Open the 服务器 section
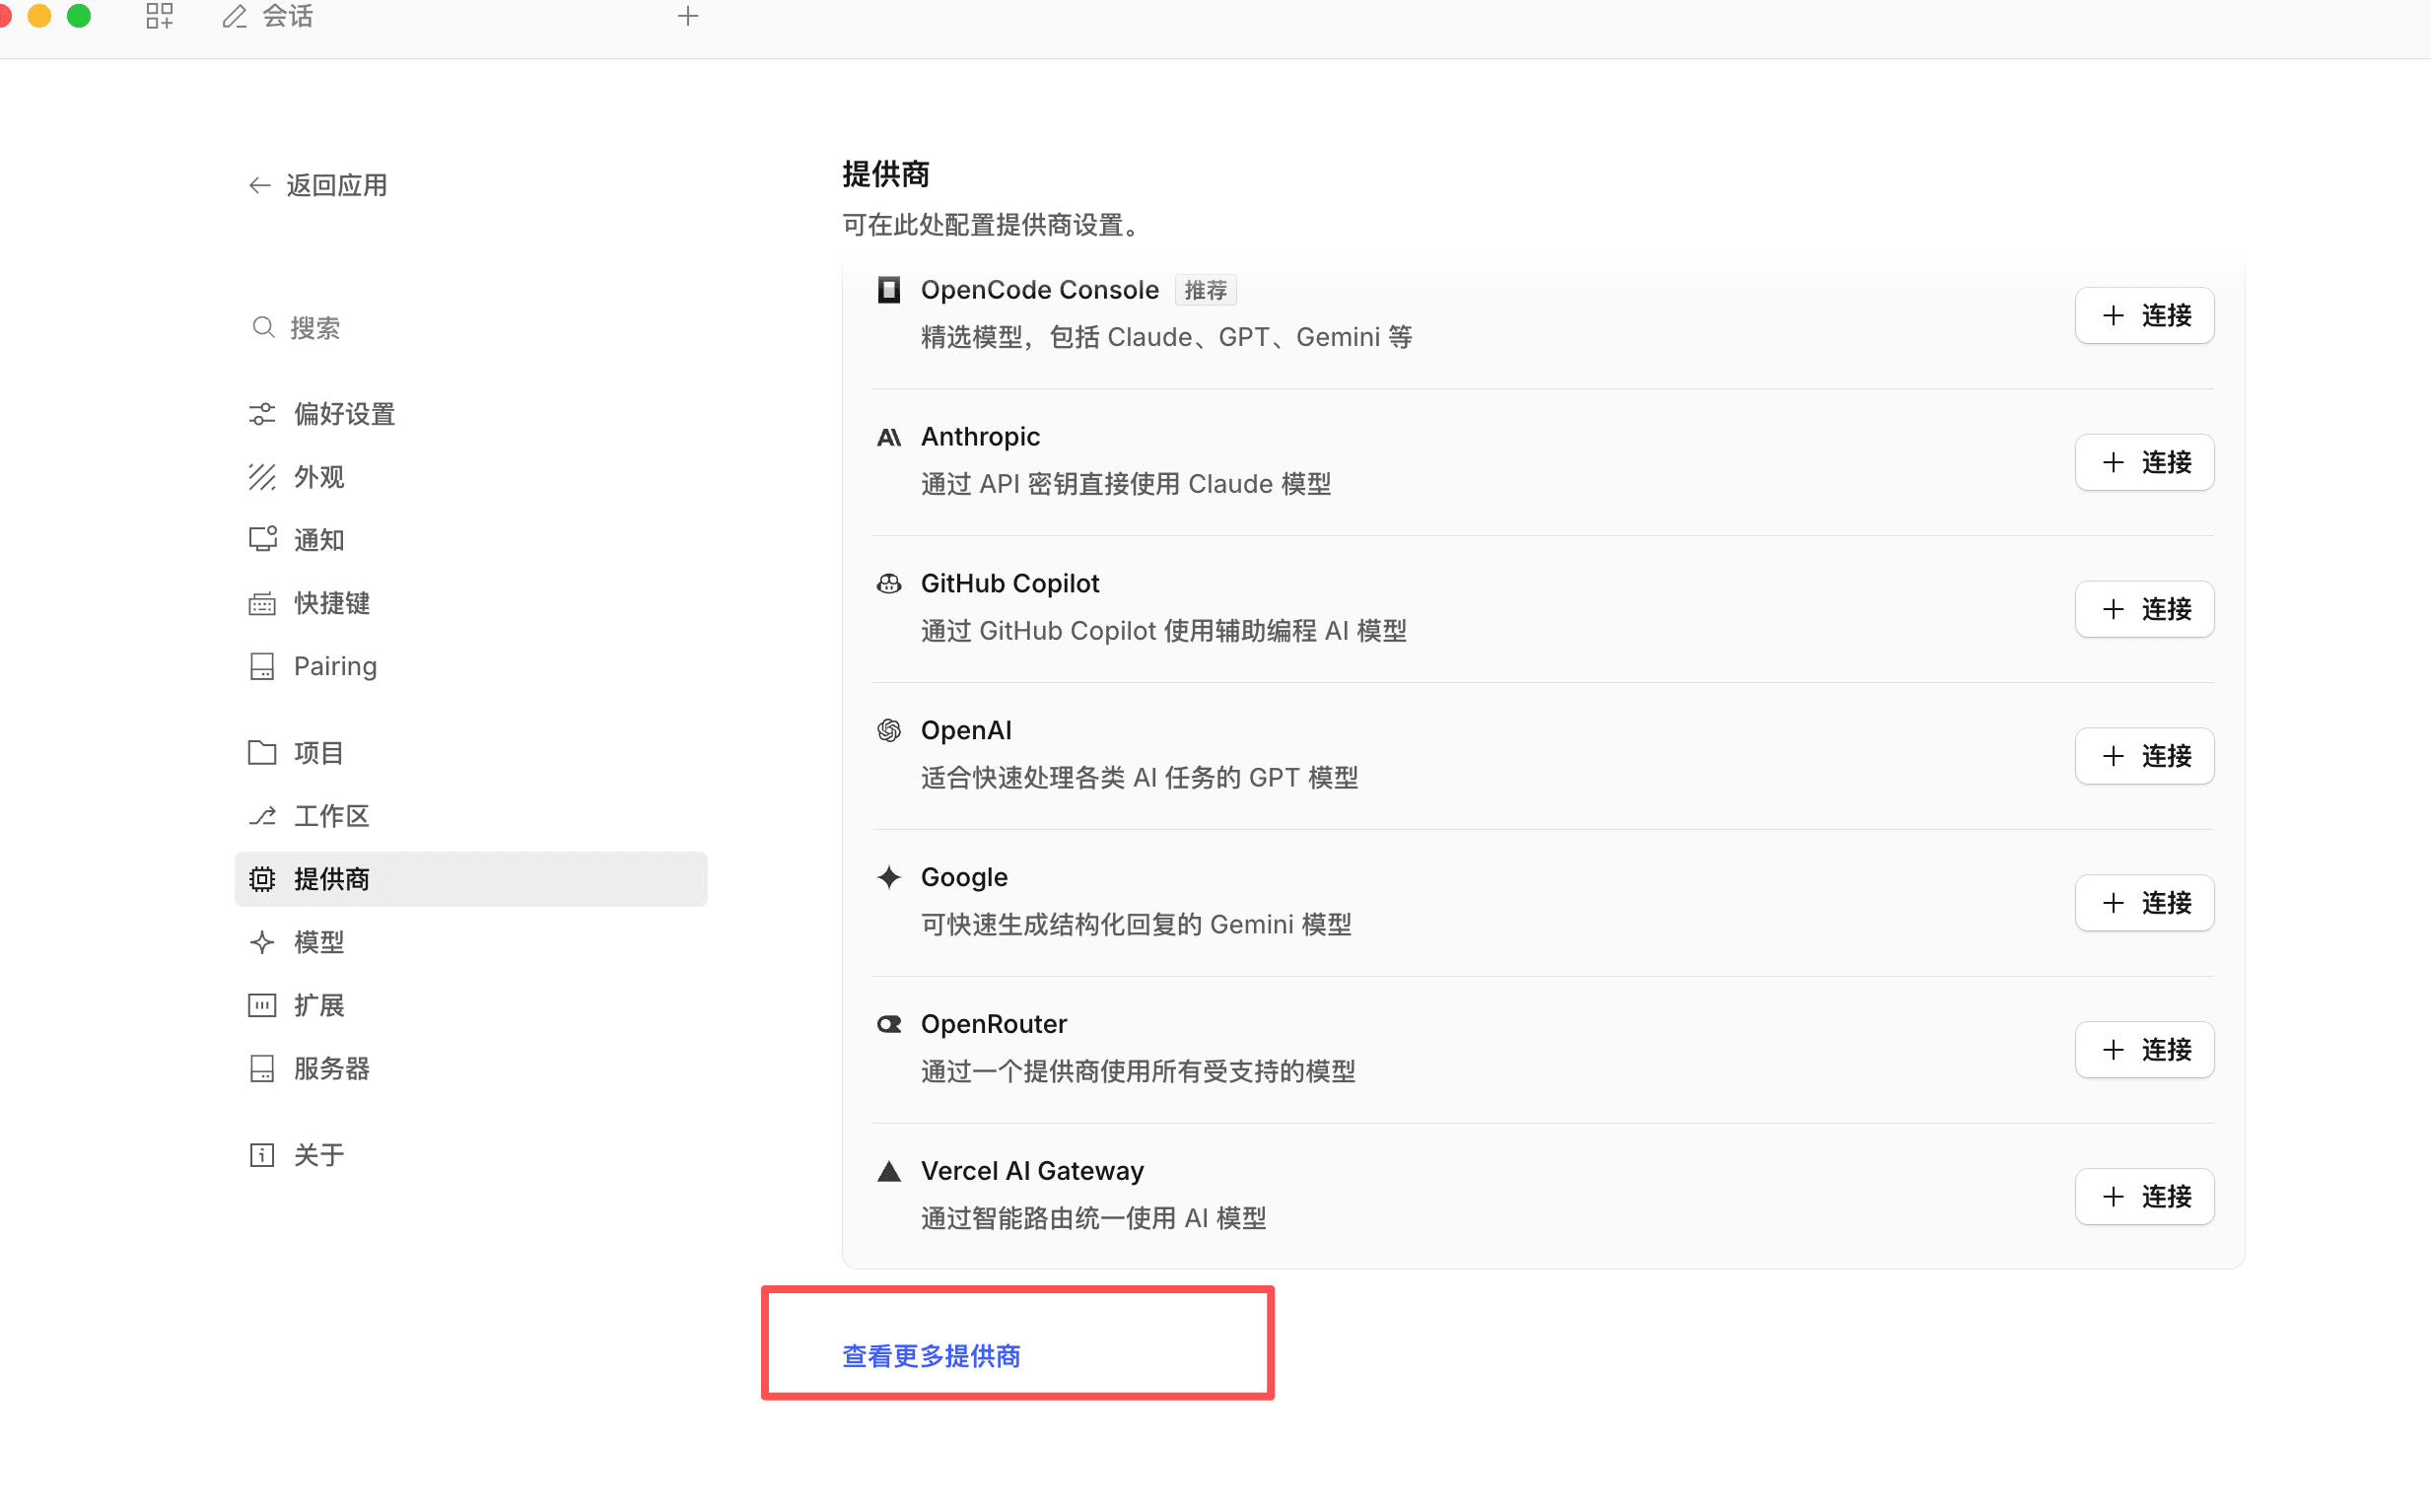Image resolution: width=2431 pixels, height=1512 pixels. click(470, 1068)
